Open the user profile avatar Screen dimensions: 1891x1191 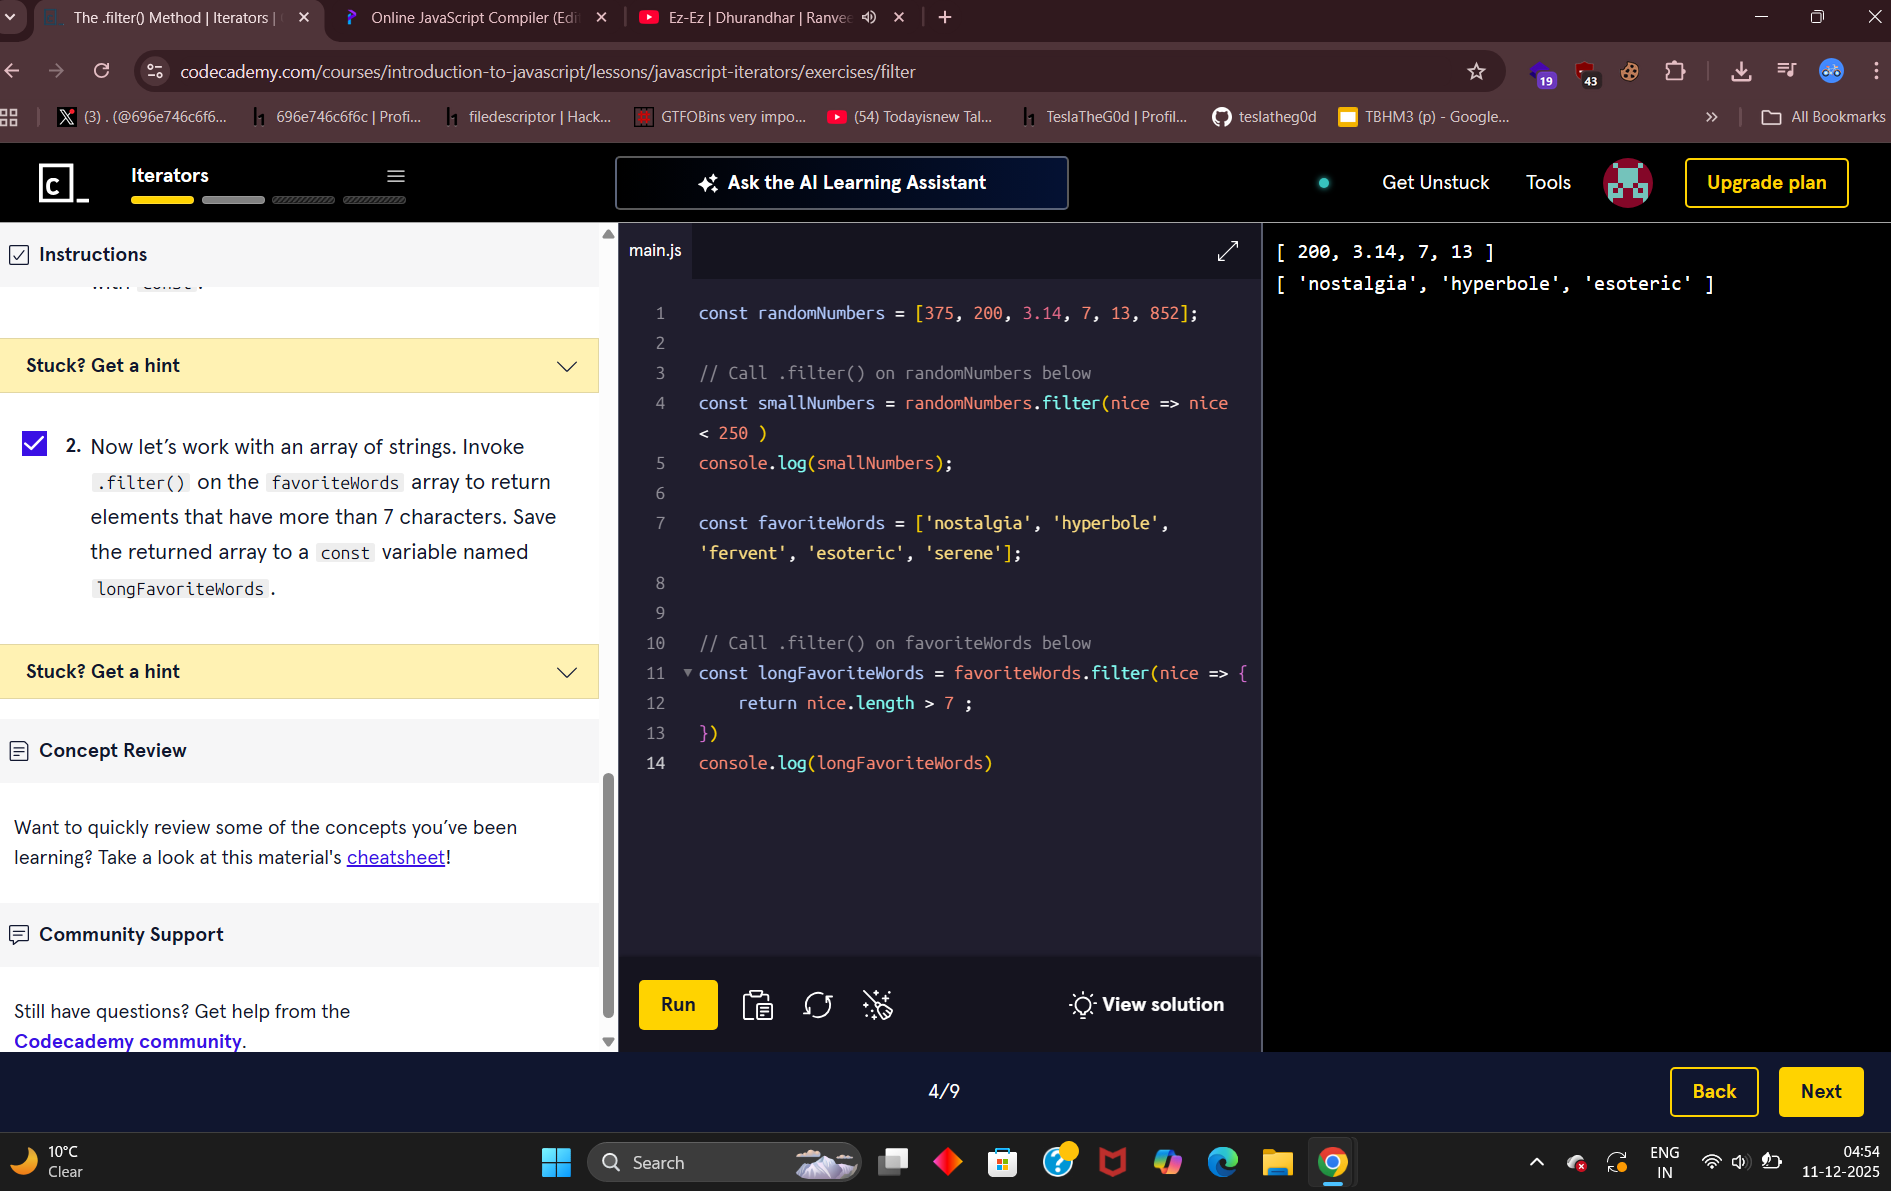tap(1627, 183)
